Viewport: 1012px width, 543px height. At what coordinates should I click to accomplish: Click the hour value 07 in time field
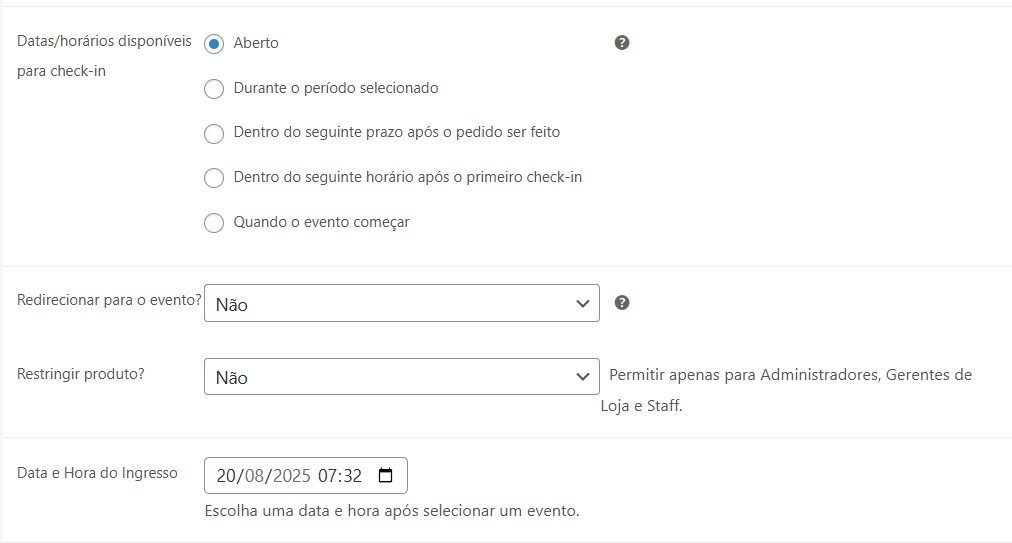click(x=328, y=476)
